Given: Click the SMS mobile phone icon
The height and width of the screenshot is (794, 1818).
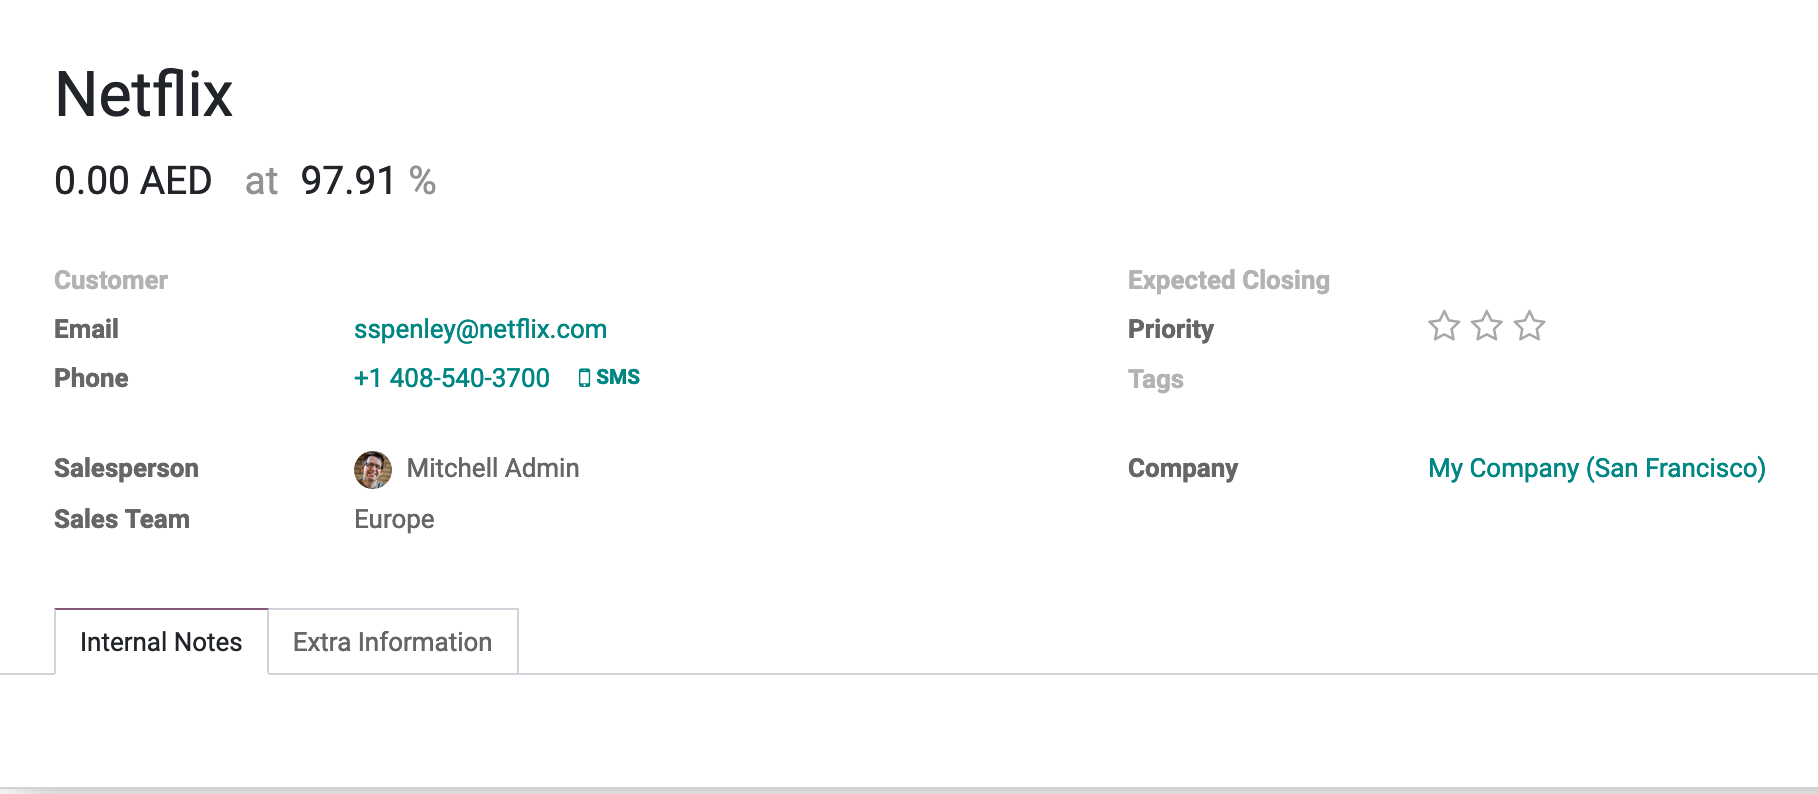Looking at the screenshot, I should 585,378.
